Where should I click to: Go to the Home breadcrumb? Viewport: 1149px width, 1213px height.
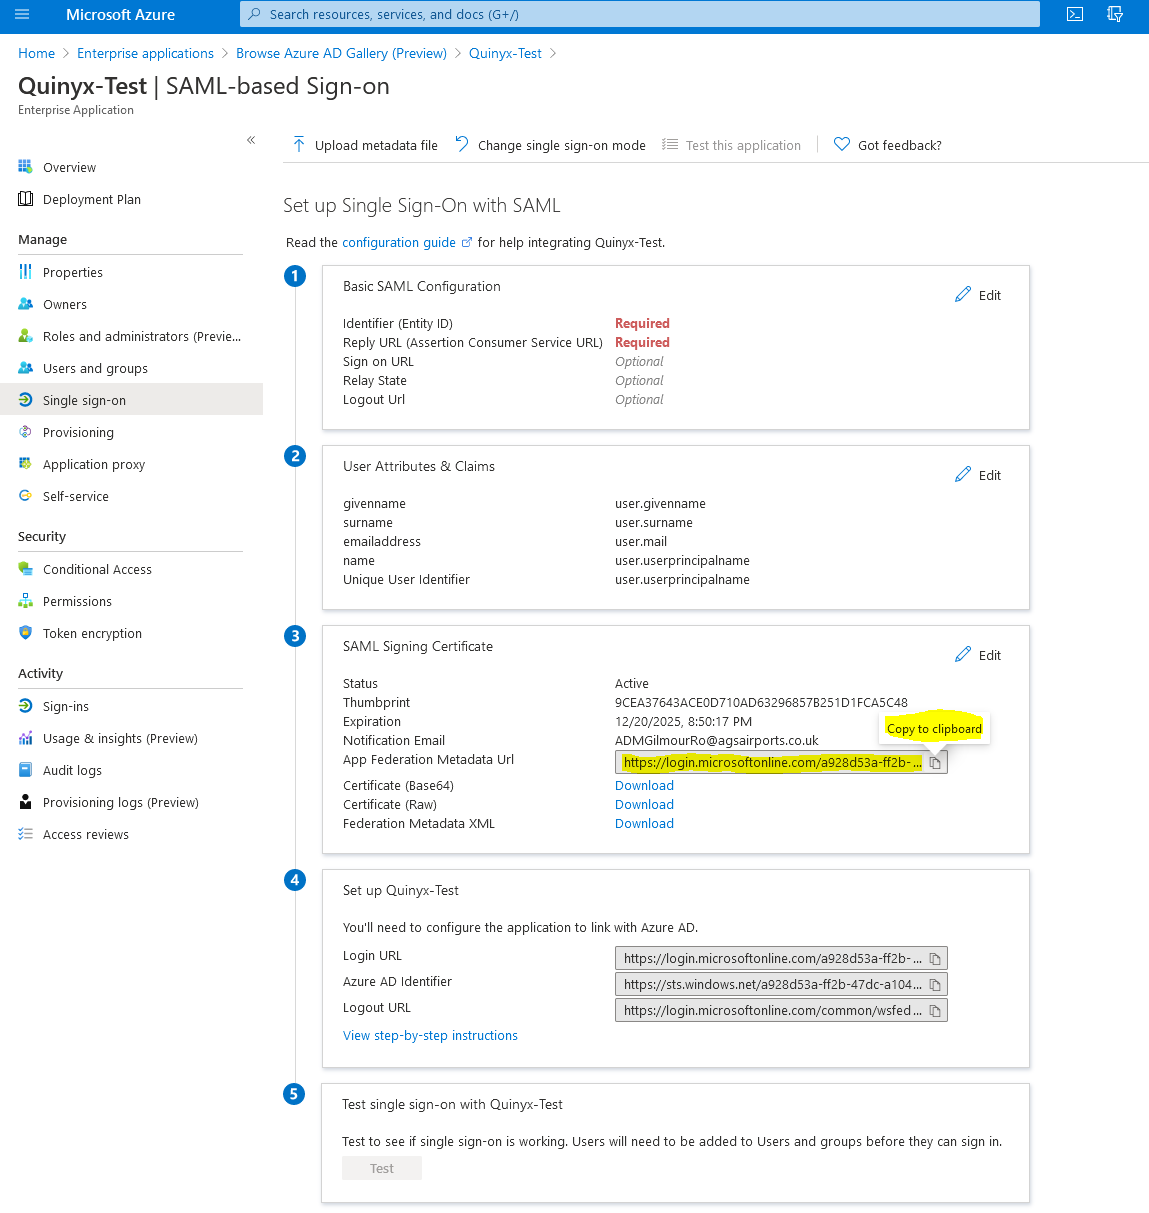(36, 53)
